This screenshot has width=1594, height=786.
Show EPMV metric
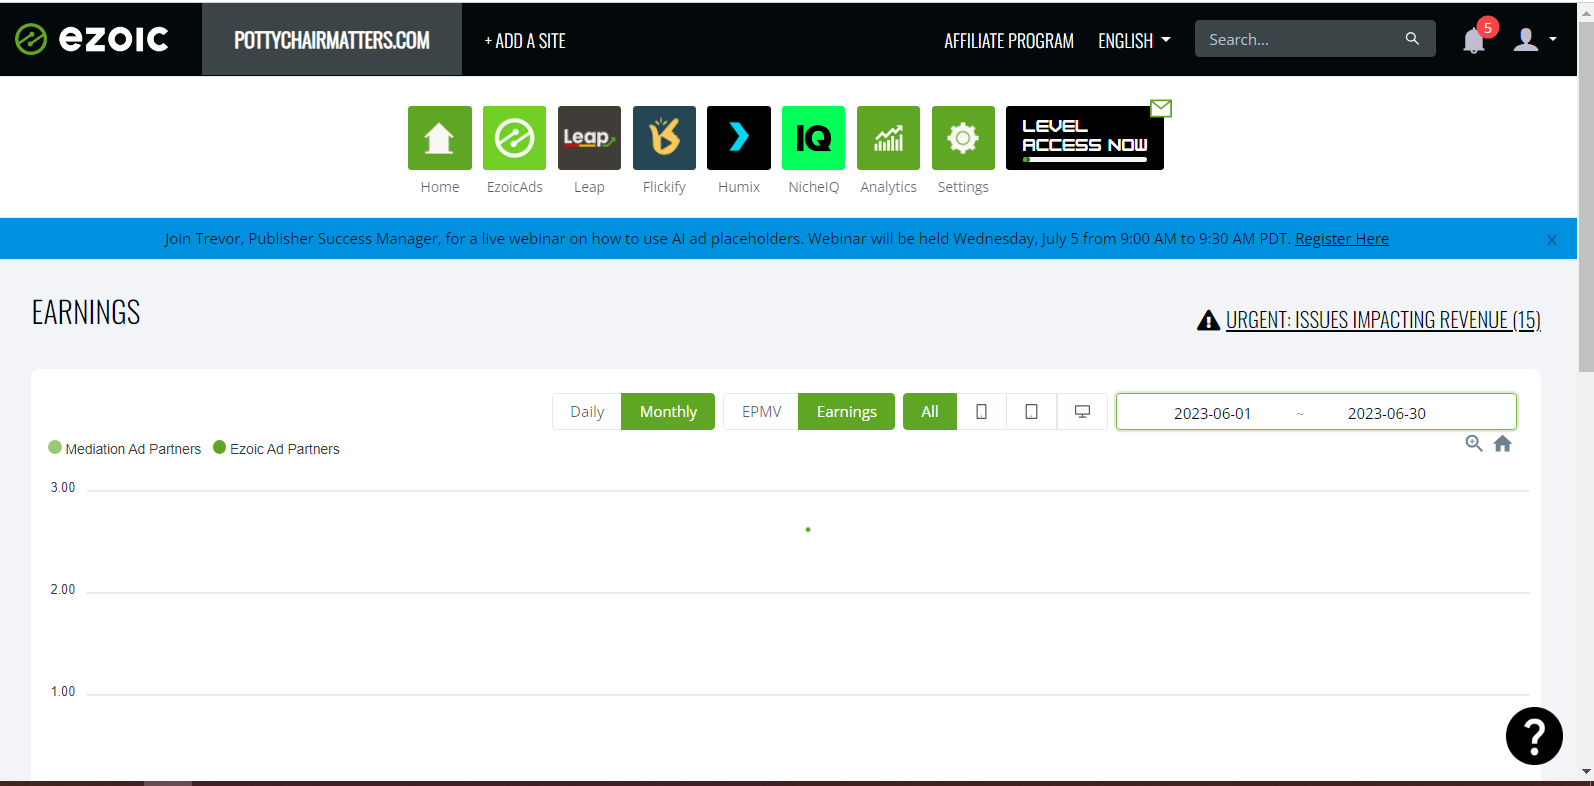(x=761, y=412)
